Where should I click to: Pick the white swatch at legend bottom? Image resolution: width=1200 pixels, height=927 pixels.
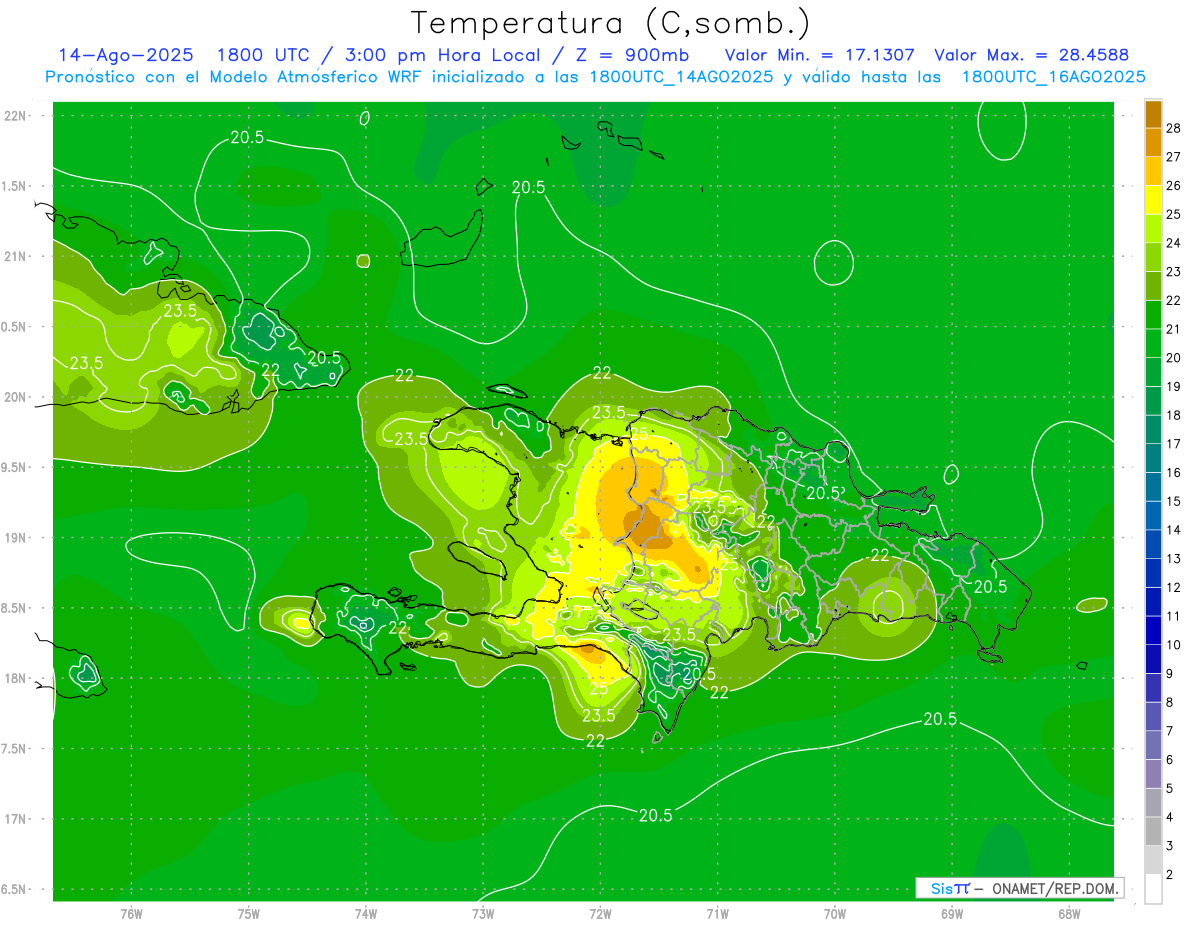pos(1153,889)
